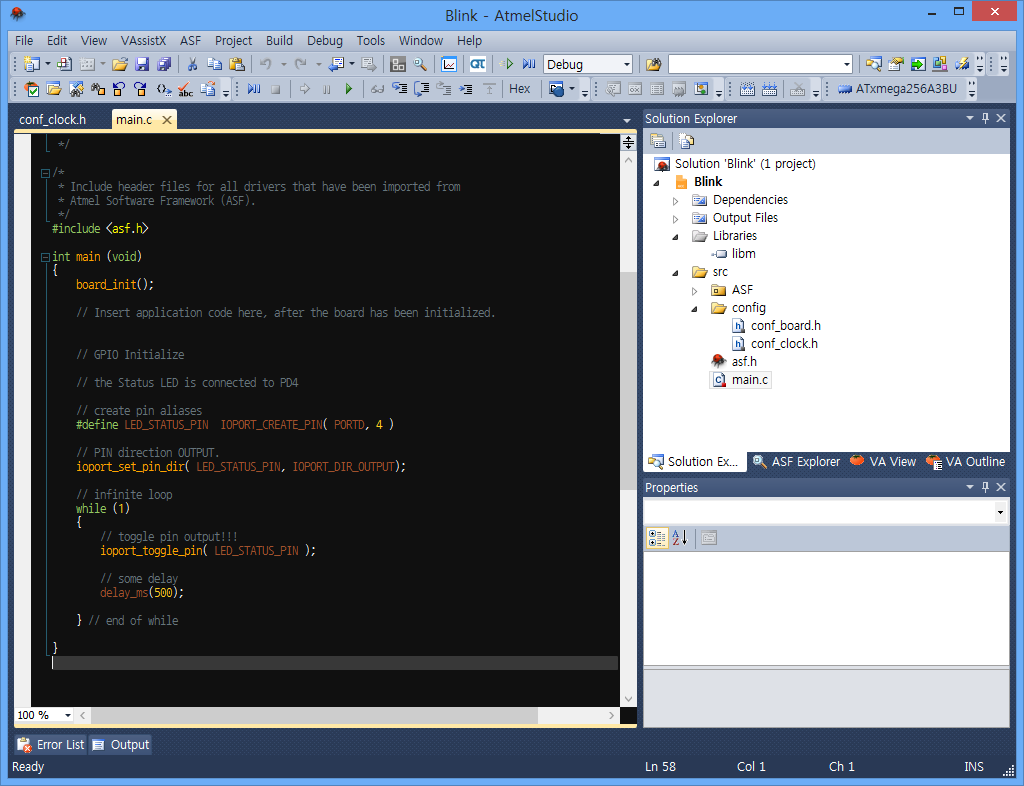Click the Save All toolbar icon

pyautogui.click(x=163, y=63)
